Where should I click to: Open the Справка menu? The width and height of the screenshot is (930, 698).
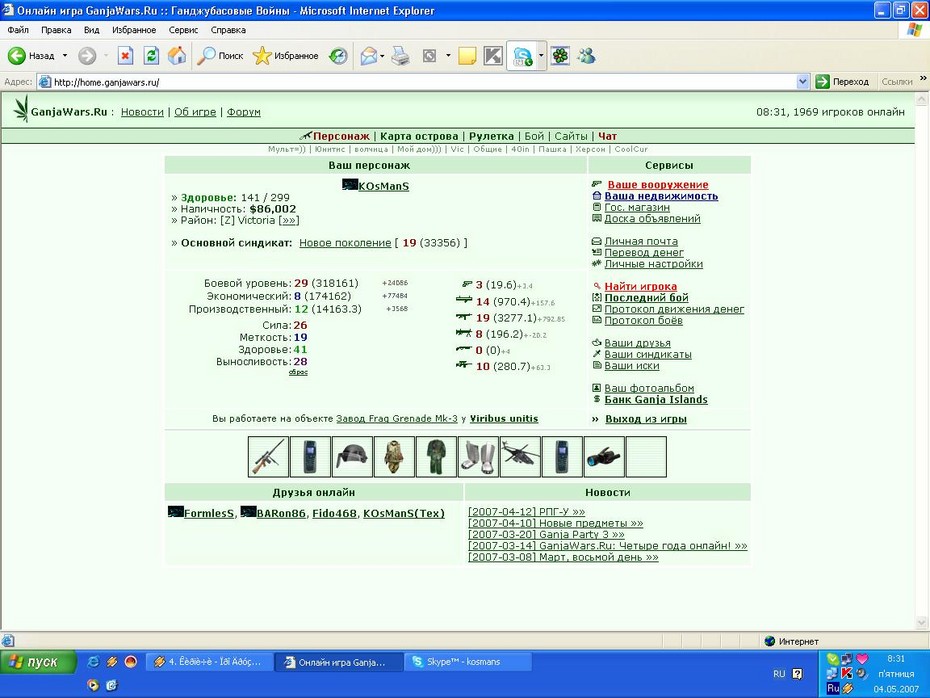tap(228, 30)
